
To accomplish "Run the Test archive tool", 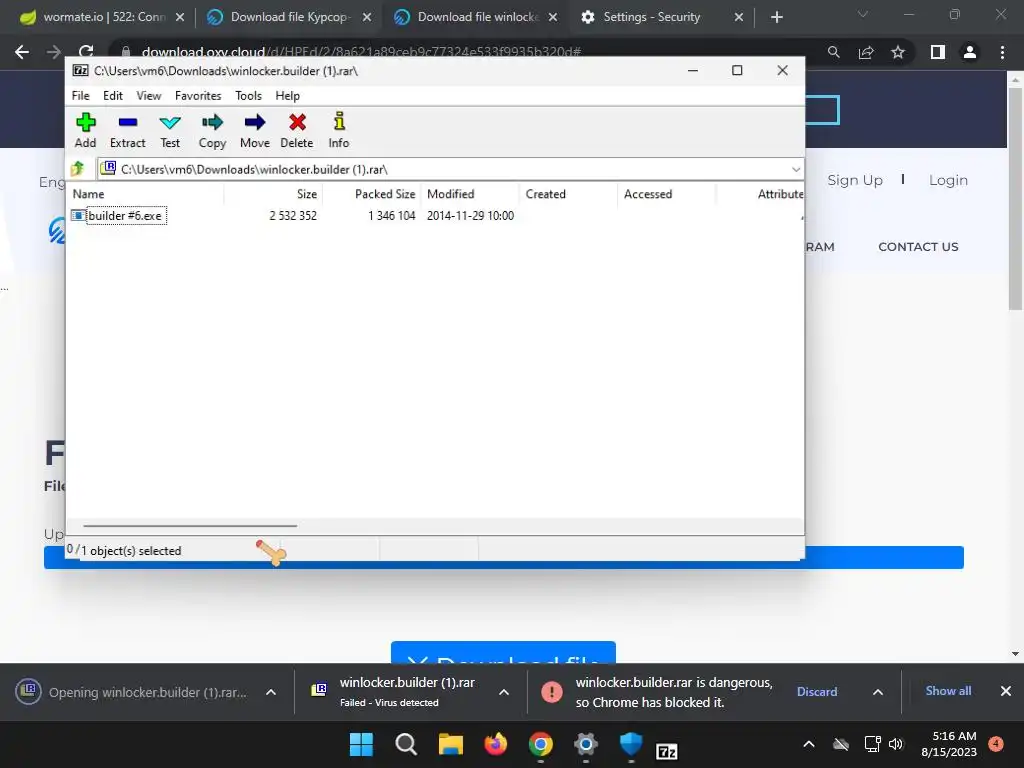I will pos(170,131).
